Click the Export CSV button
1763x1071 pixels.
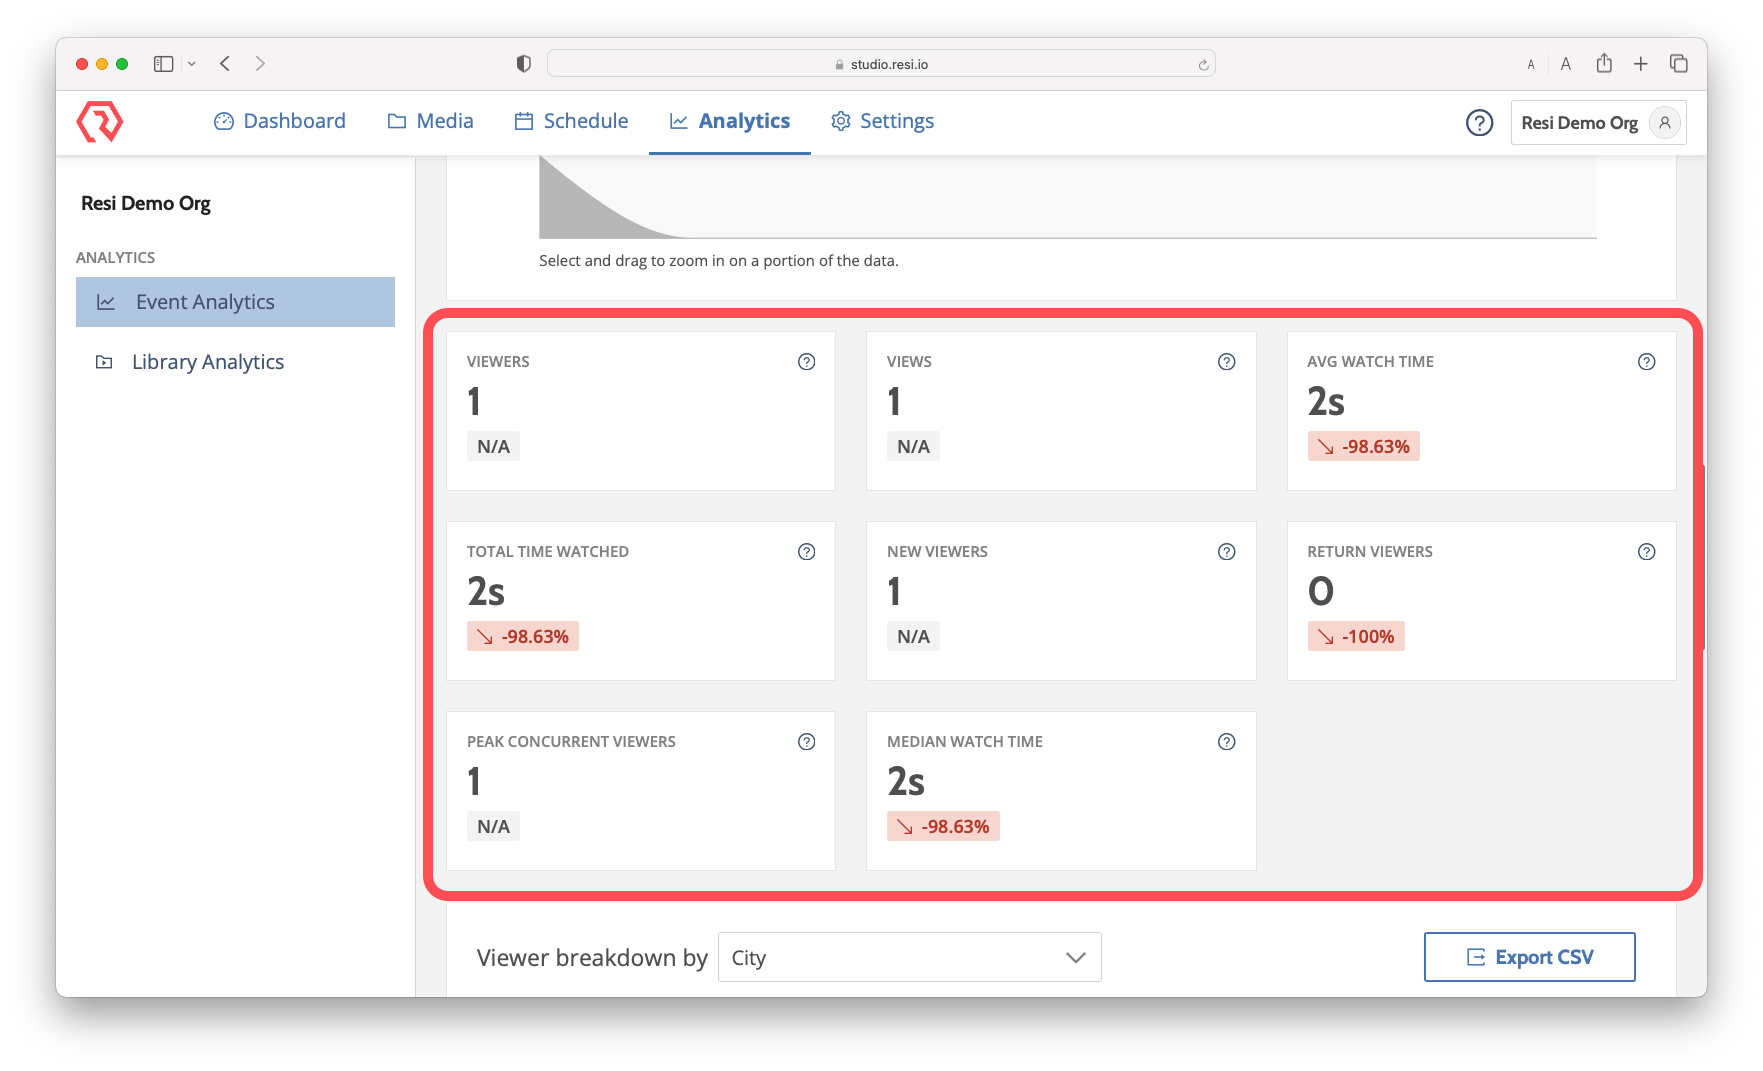pos(1529,957)
